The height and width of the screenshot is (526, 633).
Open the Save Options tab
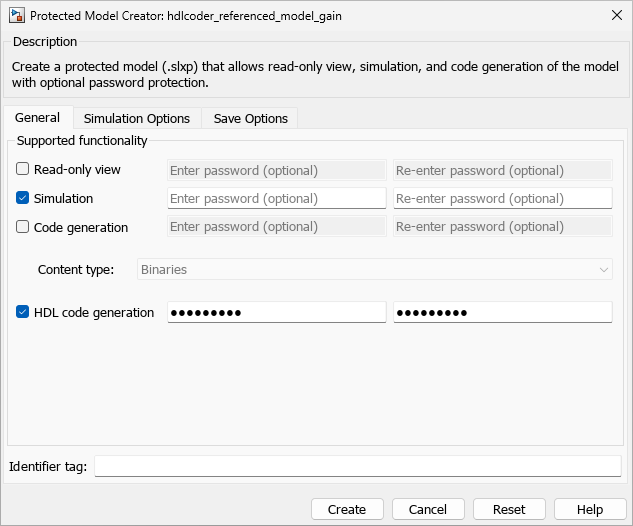250,118
